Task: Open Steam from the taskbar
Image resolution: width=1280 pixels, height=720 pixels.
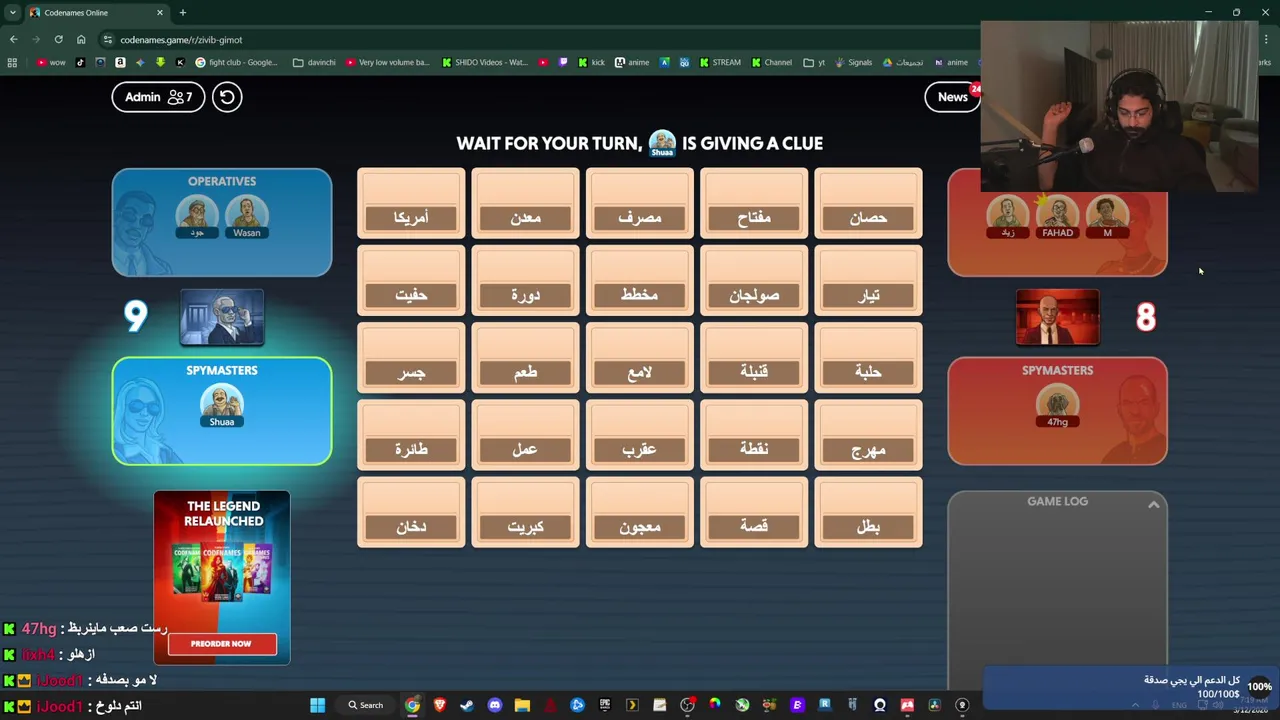Action: click(x=467, y=705)
